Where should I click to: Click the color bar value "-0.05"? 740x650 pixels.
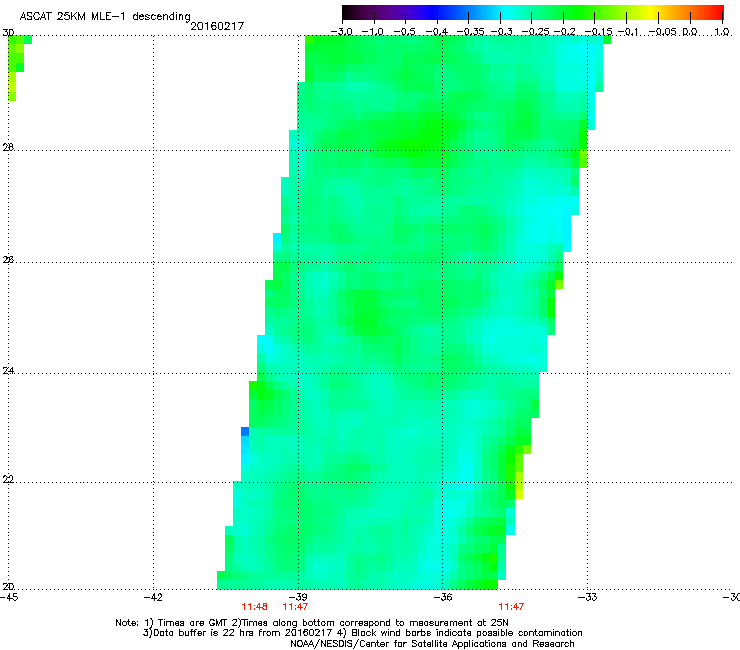tap(663, 32)
